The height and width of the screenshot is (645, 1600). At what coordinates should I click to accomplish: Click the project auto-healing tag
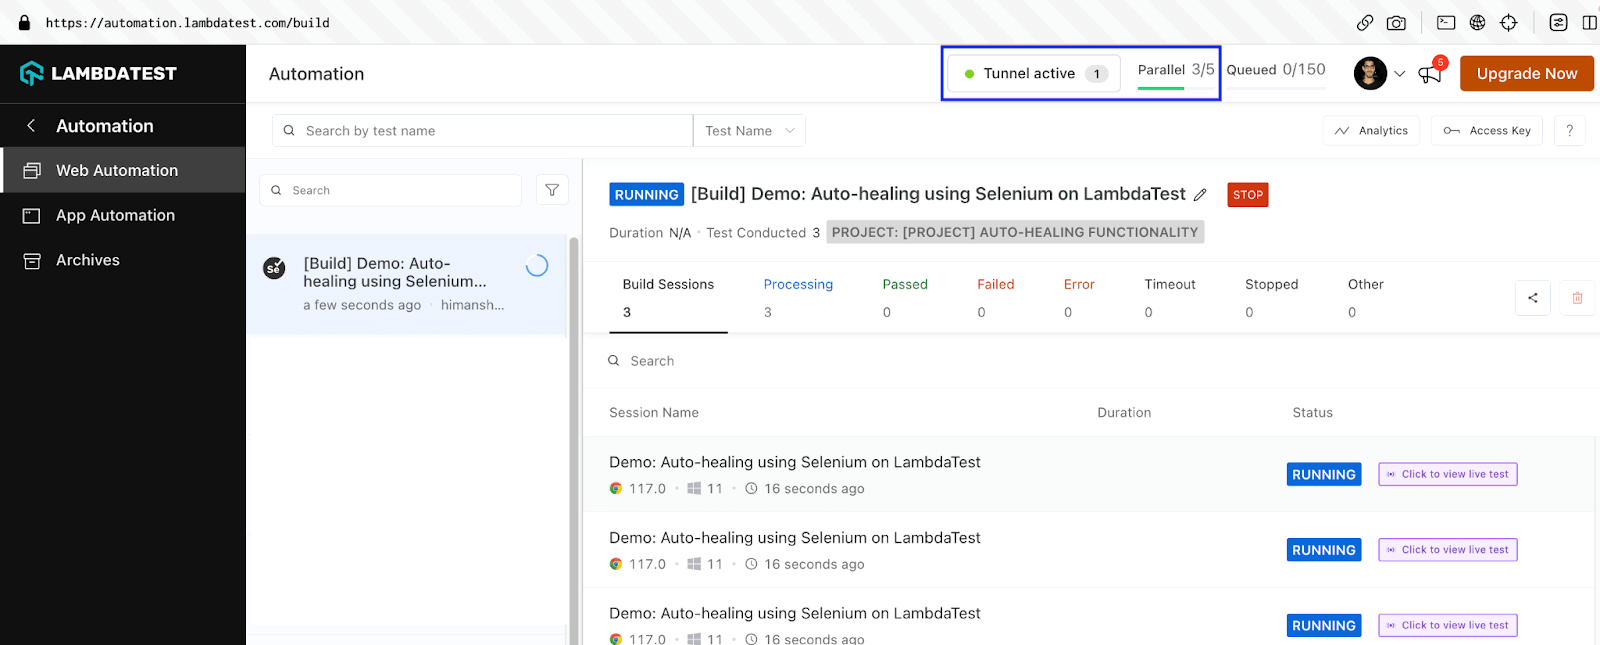pos(1015,232)
